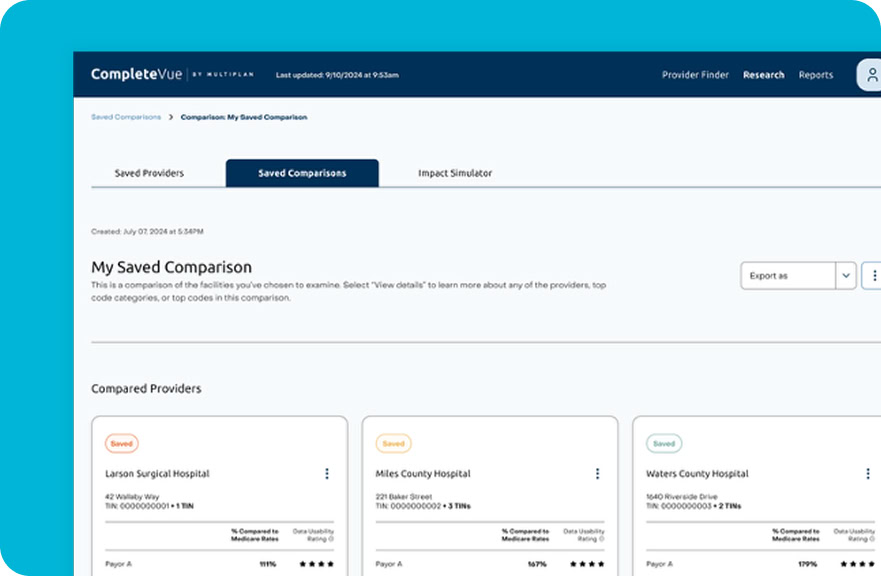Click the Saved badge on Miles County Hospital
Image resolution: width=881 pixels, height=576 pixels.
[393, 443]
